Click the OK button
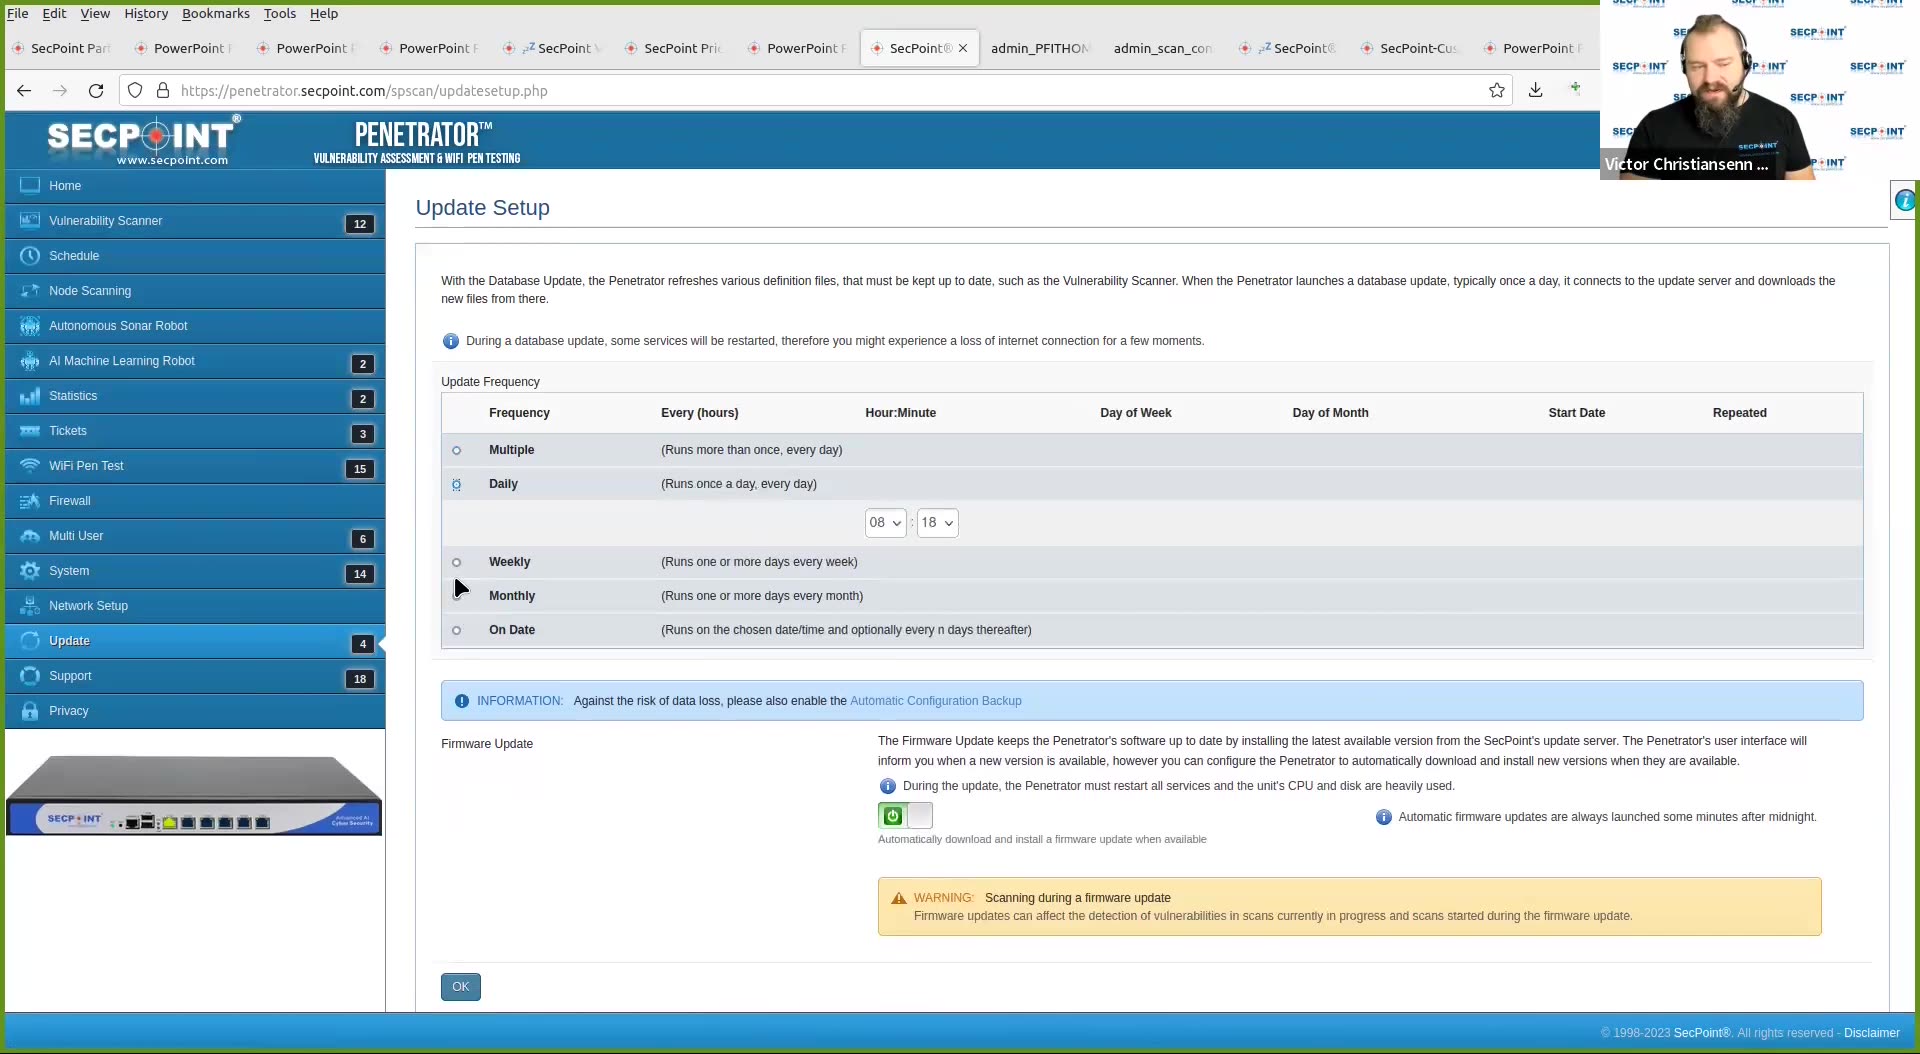The image size is (1920, 1054). click(x=460, y=986)
